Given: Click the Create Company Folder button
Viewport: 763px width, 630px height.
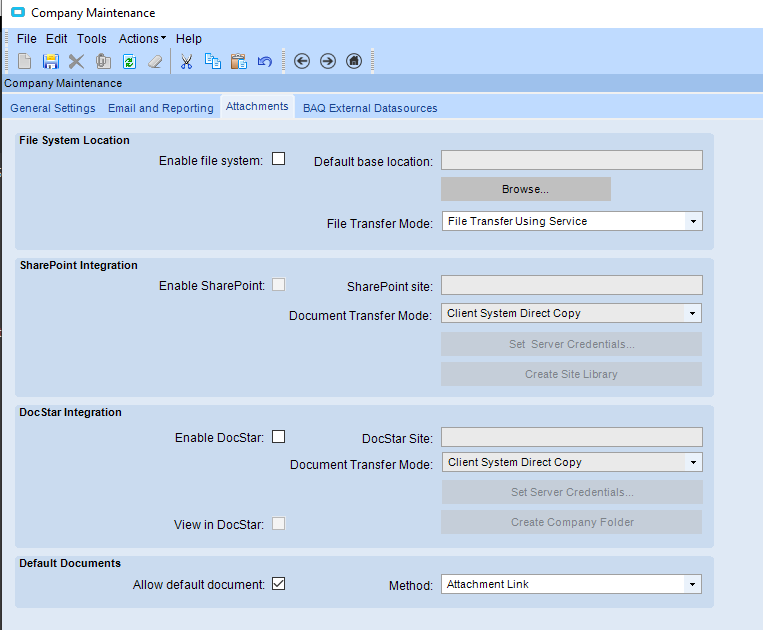Looking at the screenshot, I should (x=571, y=522).
